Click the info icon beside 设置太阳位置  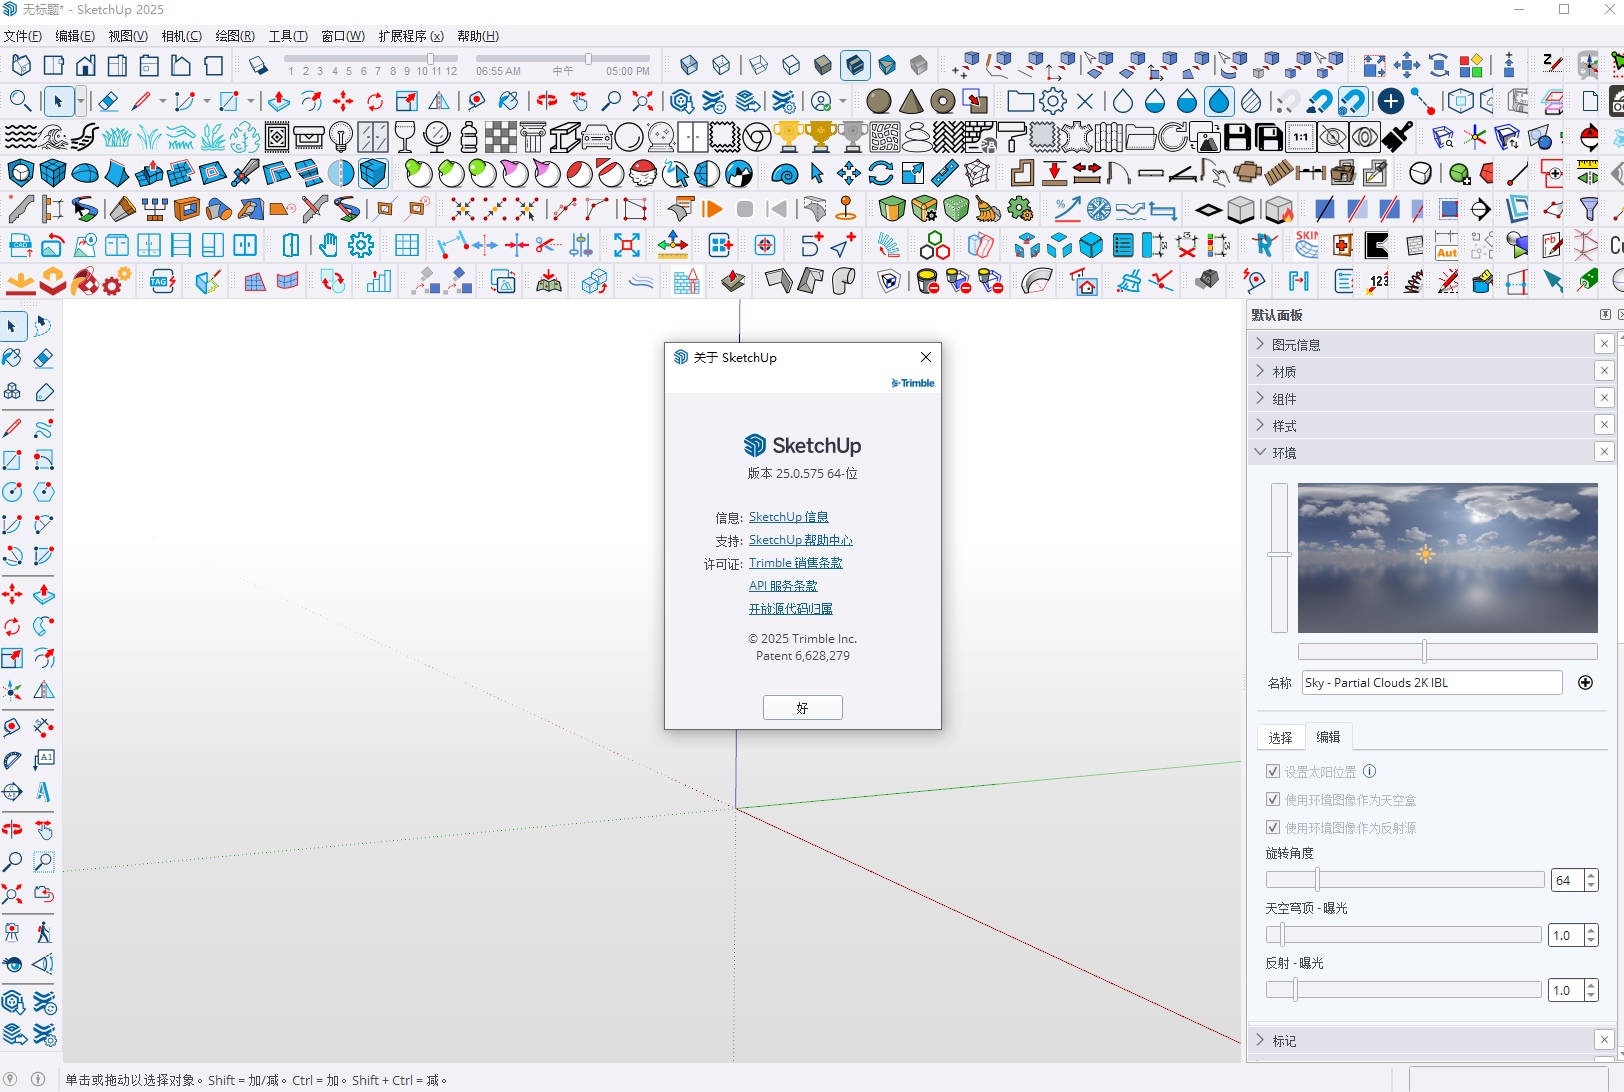(x=1369, y=771)
